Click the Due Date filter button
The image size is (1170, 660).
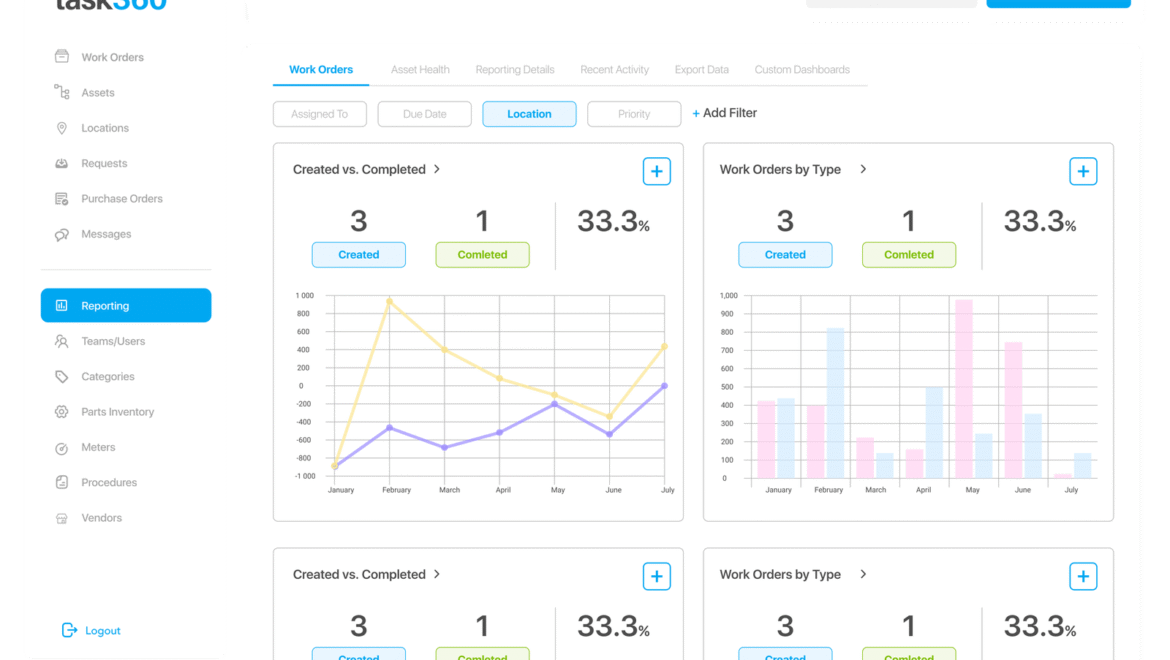tap(424, 114)
